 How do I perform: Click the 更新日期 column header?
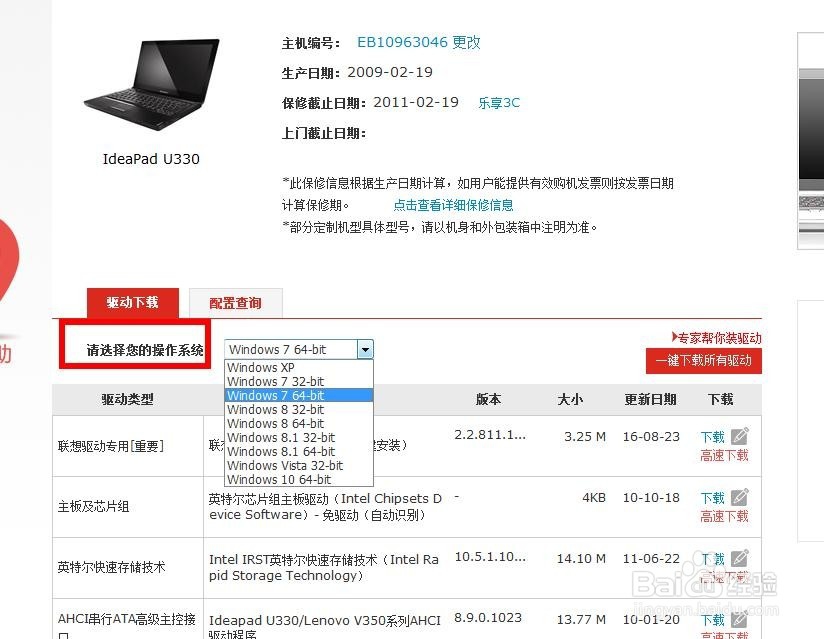(651, 399)
